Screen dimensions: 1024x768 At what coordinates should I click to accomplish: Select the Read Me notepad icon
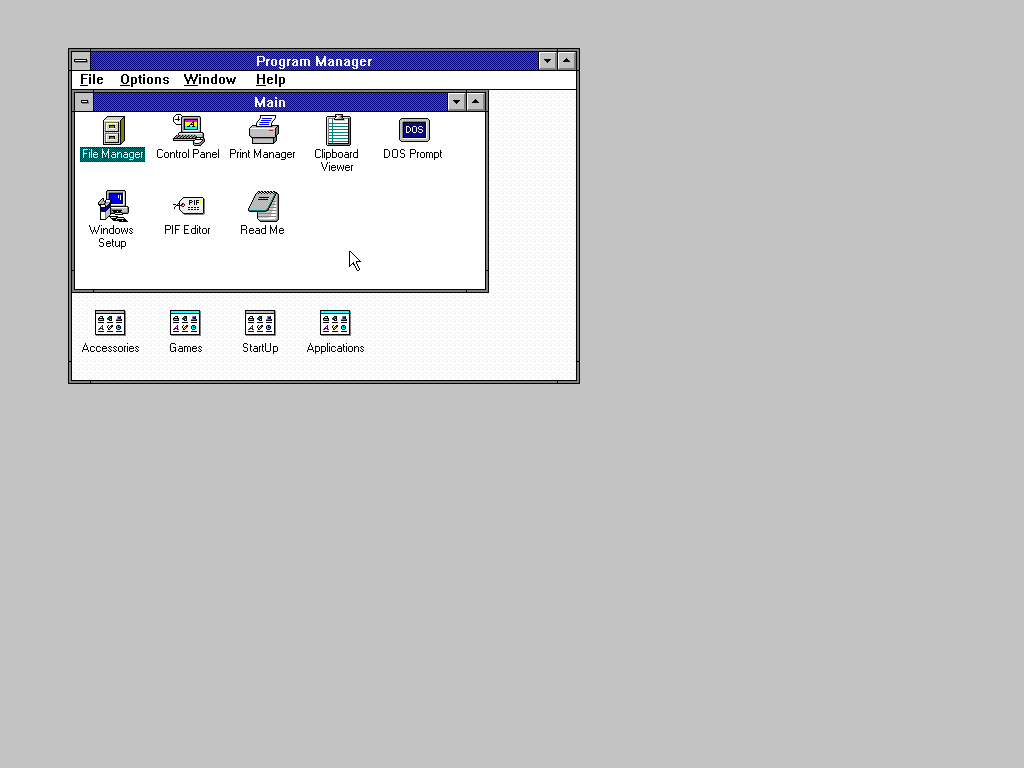[x=263, y=207]
